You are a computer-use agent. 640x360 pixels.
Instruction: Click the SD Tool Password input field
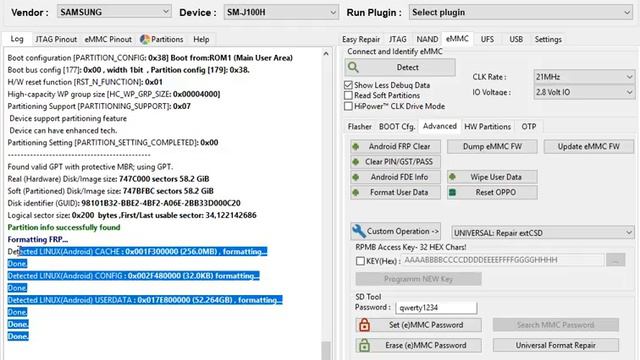(436, 308)
